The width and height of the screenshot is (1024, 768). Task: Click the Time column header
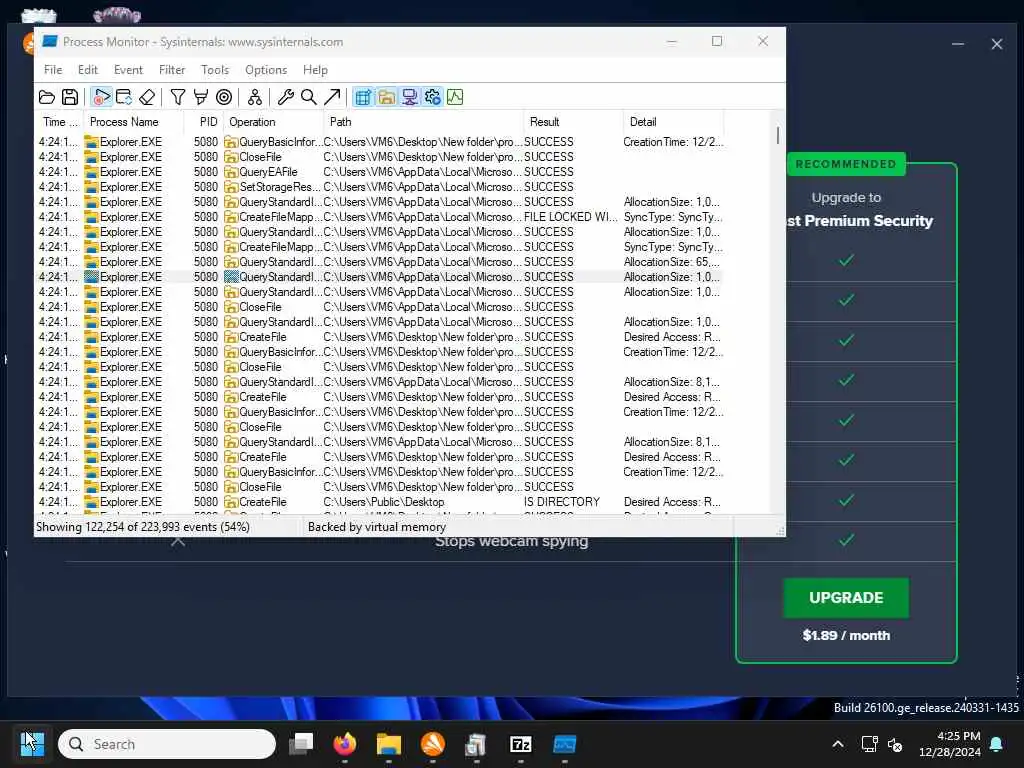60,121
